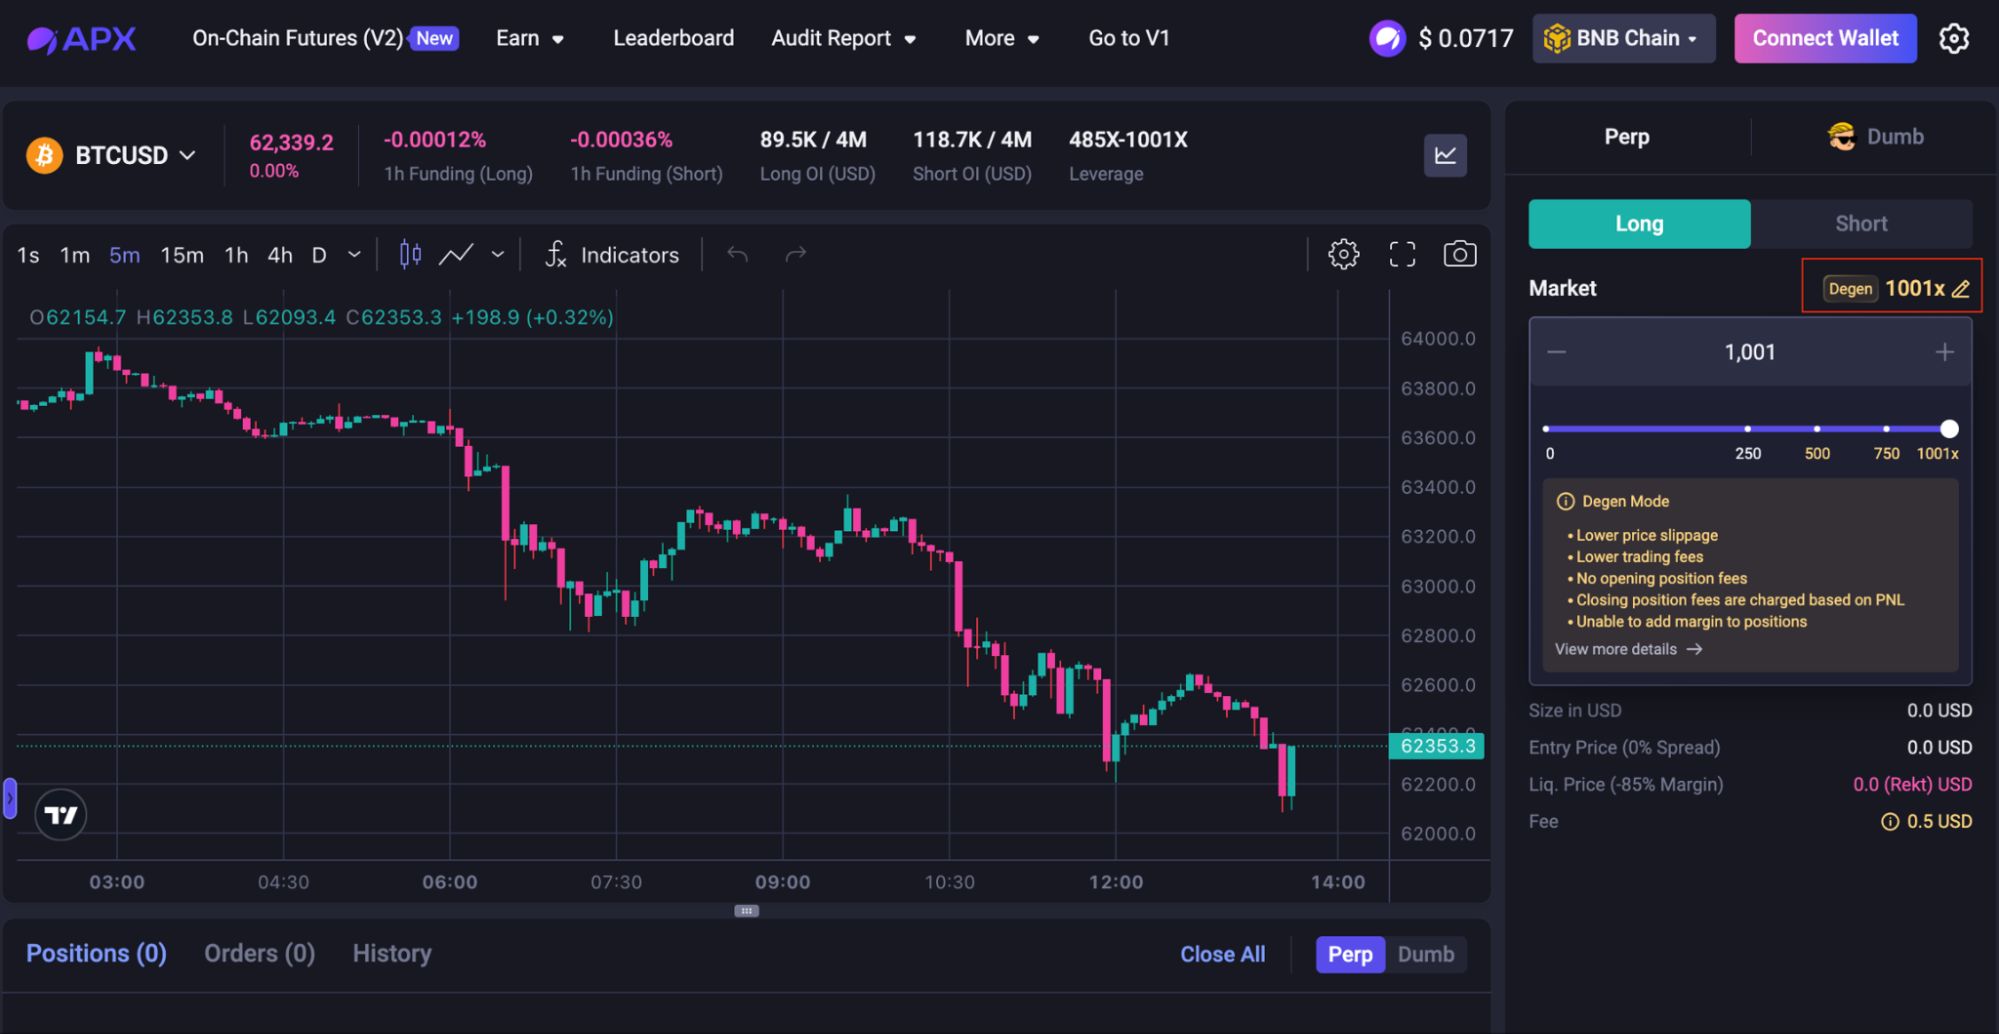The width and height of the screenshot is (1999, 1034).
Task: Open chart settings via the gear icon
Action: click(x=1344, y=254)
